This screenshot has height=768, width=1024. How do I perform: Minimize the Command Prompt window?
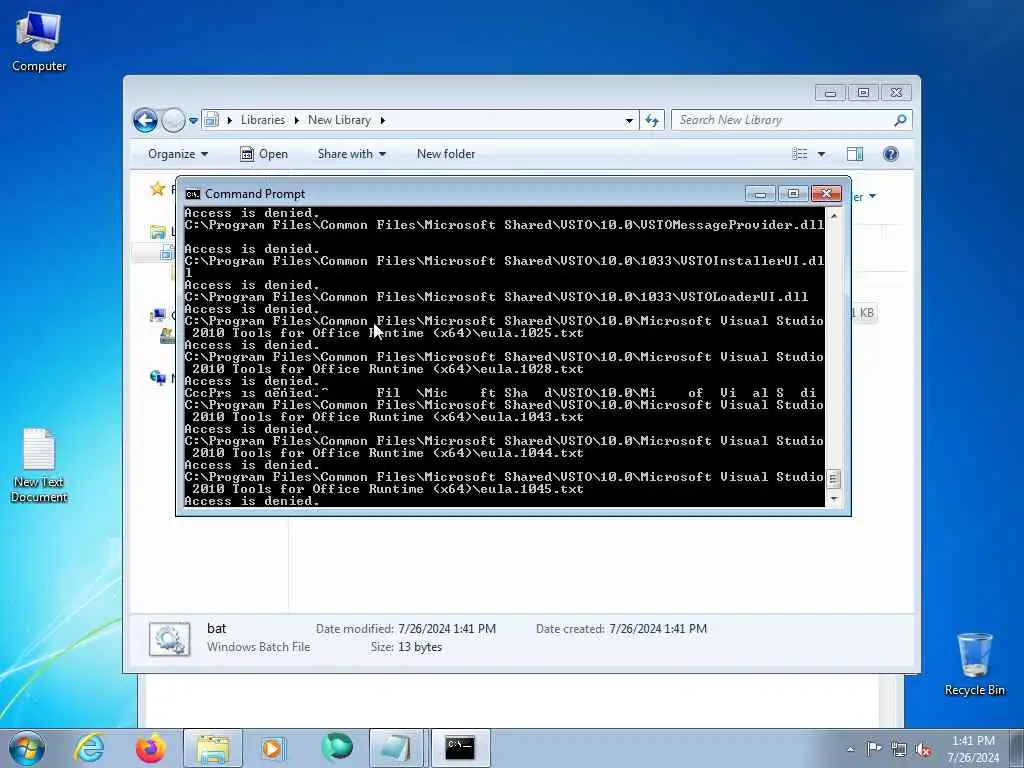pyautogui.click(x=760, y=194)
